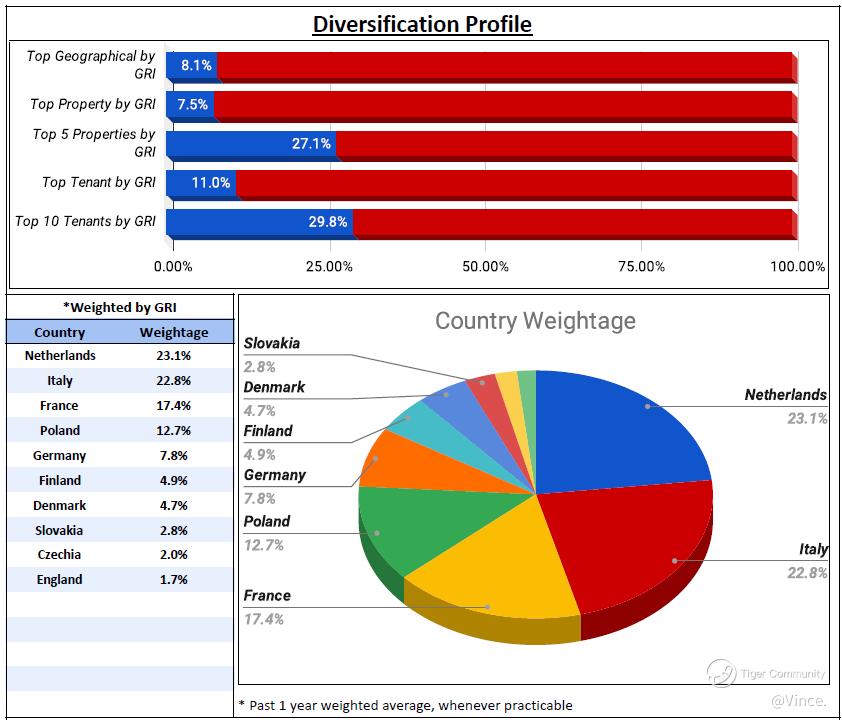Select the Netherlands table cell
The height and width of the screenshot is (720, 842).
pyautogui.click(x=60, y=355)
